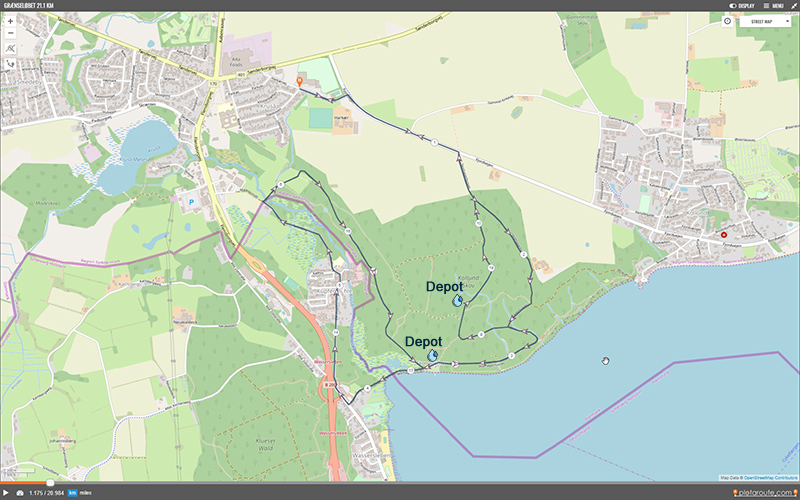Image resolution: width=800 pixels, height=500 pixels.
Task: Select the lower Depot water marker
Action: click(x=433, y=354)
